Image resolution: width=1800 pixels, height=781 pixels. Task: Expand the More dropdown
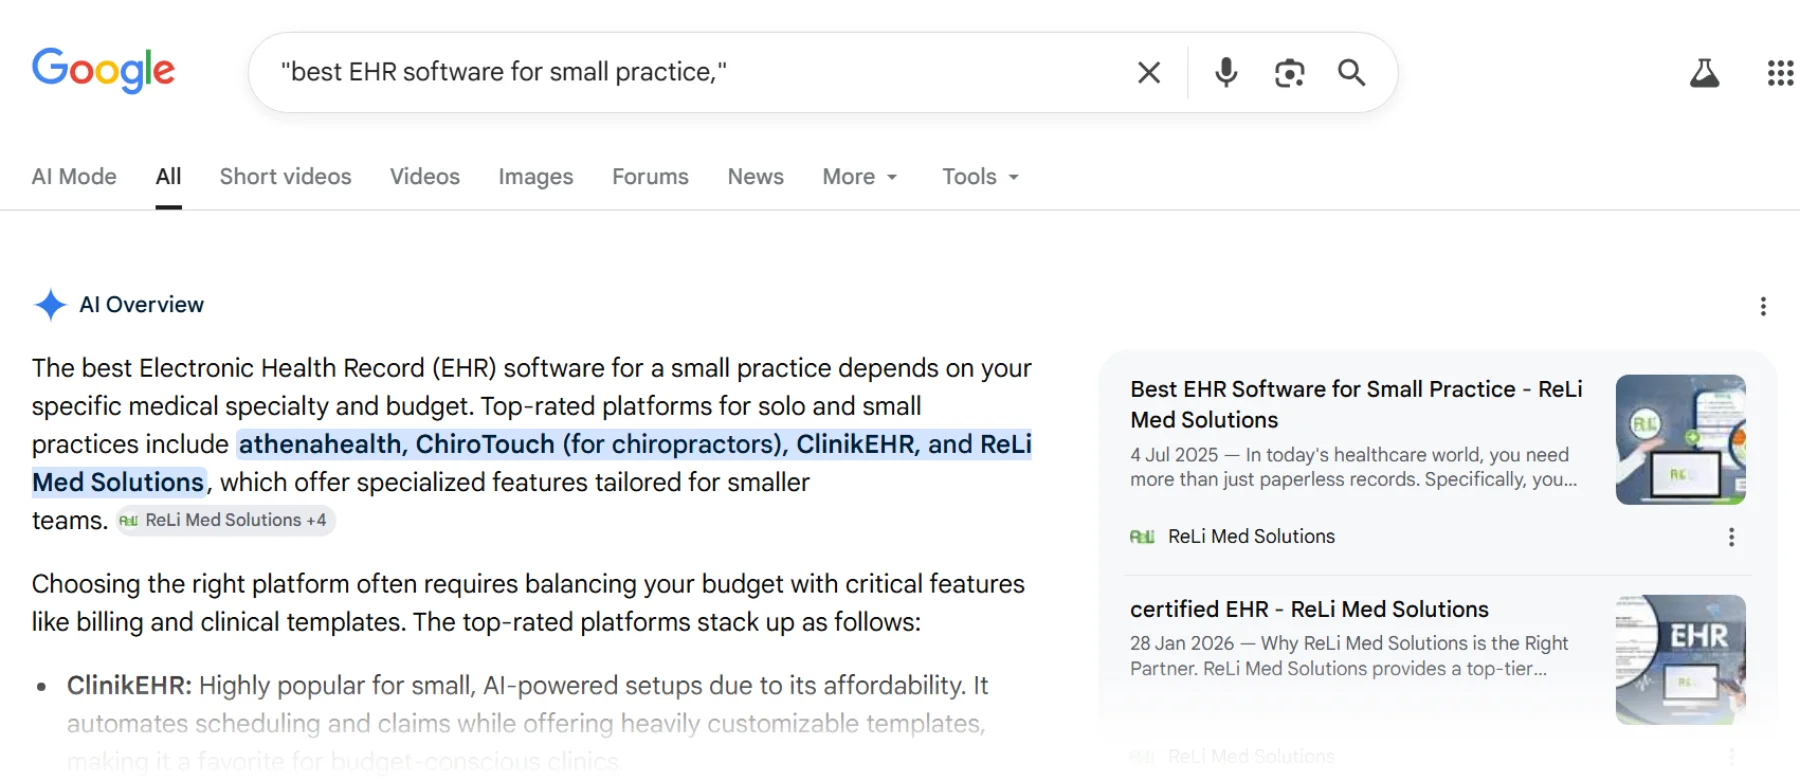coord(860,176)
